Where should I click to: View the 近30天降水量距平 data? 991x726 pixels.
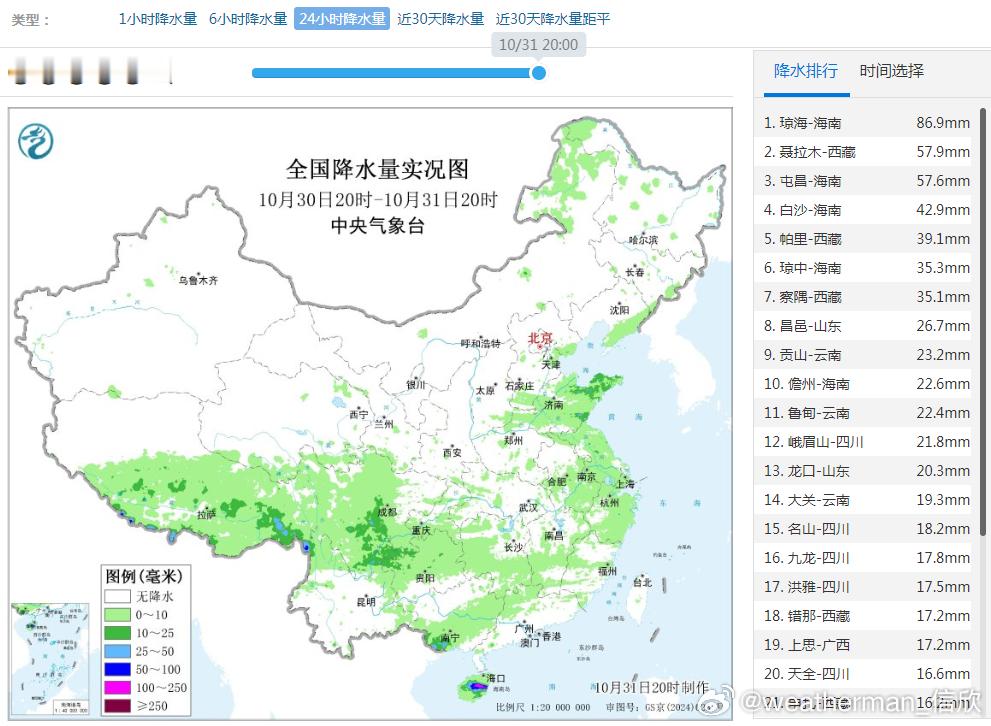pos(553,18)
